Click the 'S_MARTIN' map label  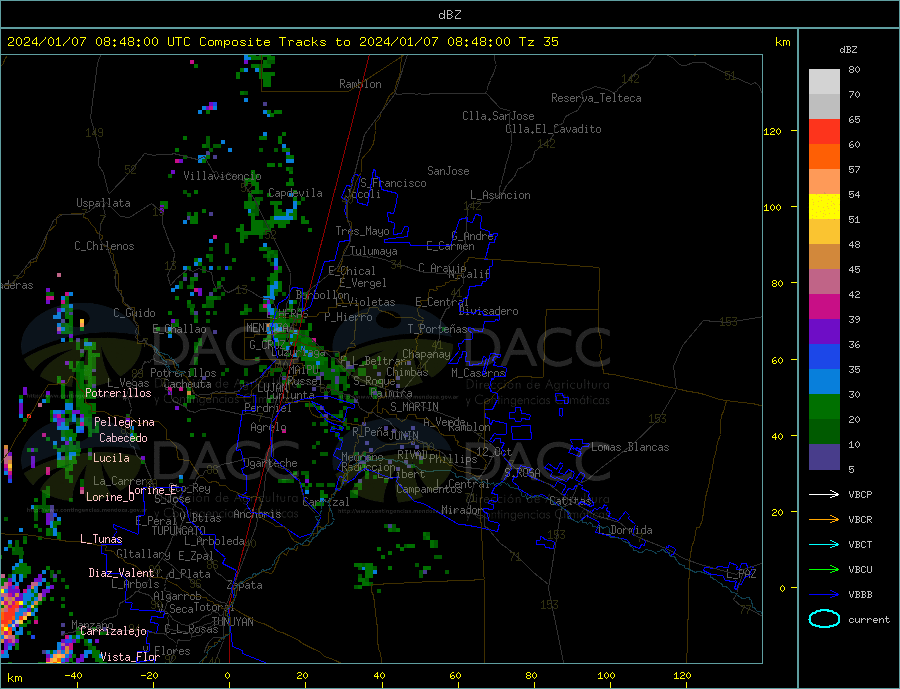pyautogui.click(x=414, y=407)
